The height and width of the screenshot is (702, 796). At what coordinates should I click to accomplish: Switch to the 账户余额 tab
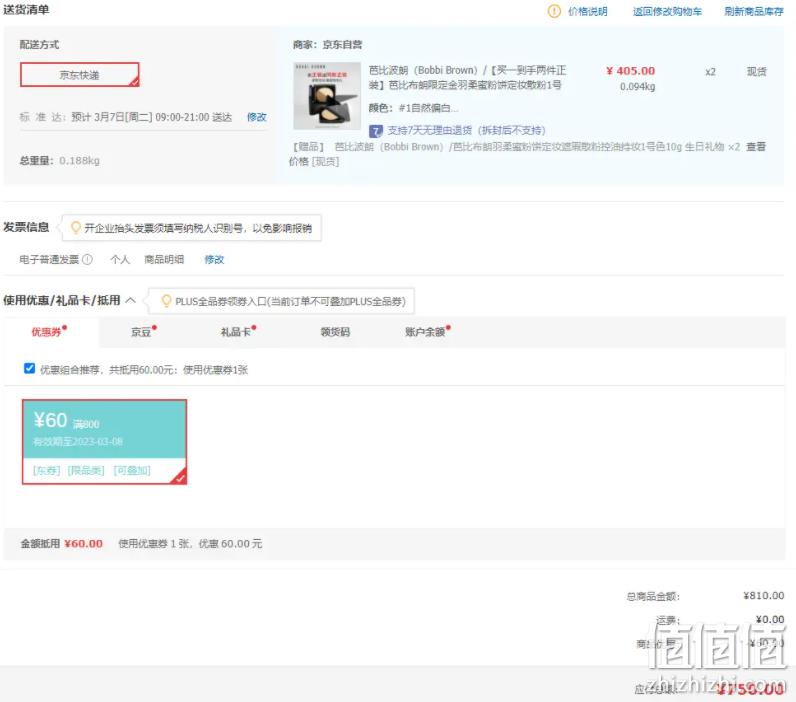tap(427, 331)
